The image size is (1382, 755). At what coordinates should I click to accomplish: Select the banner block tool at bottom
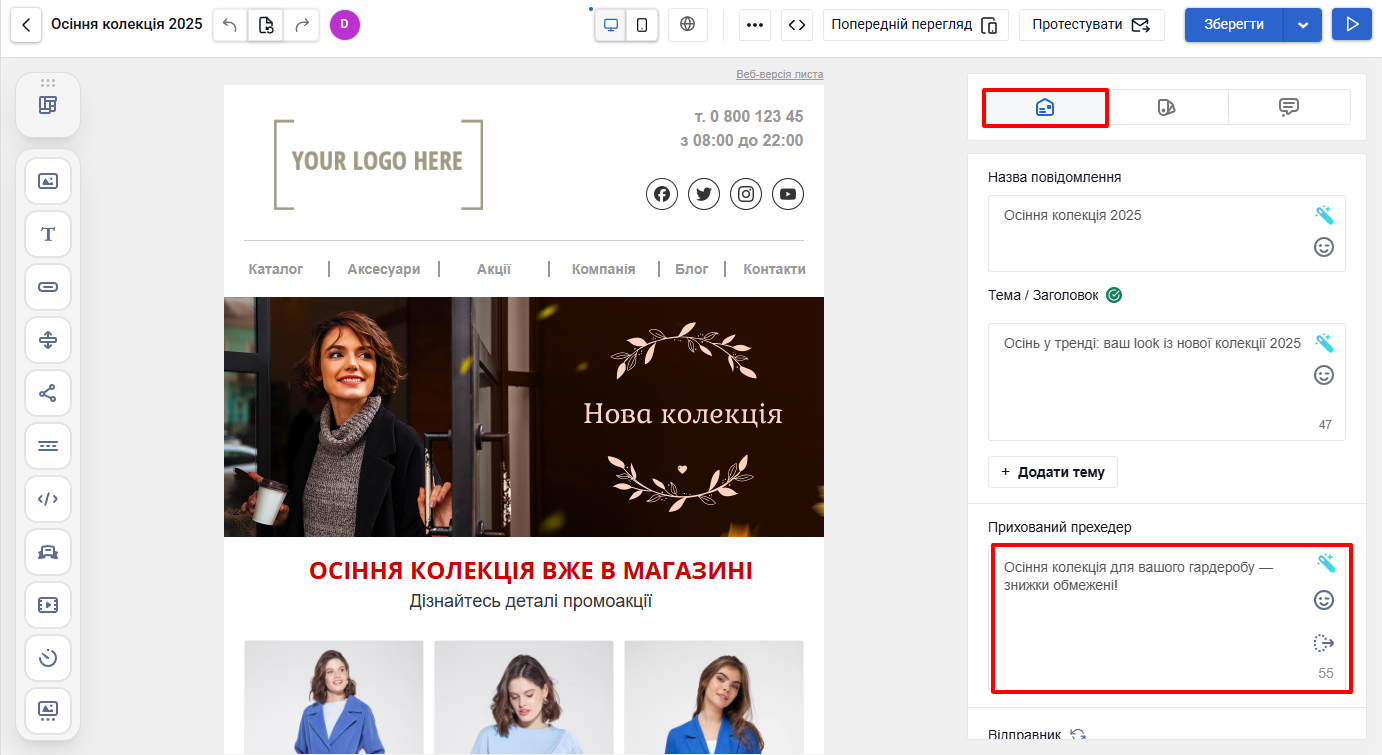(48, 711)
